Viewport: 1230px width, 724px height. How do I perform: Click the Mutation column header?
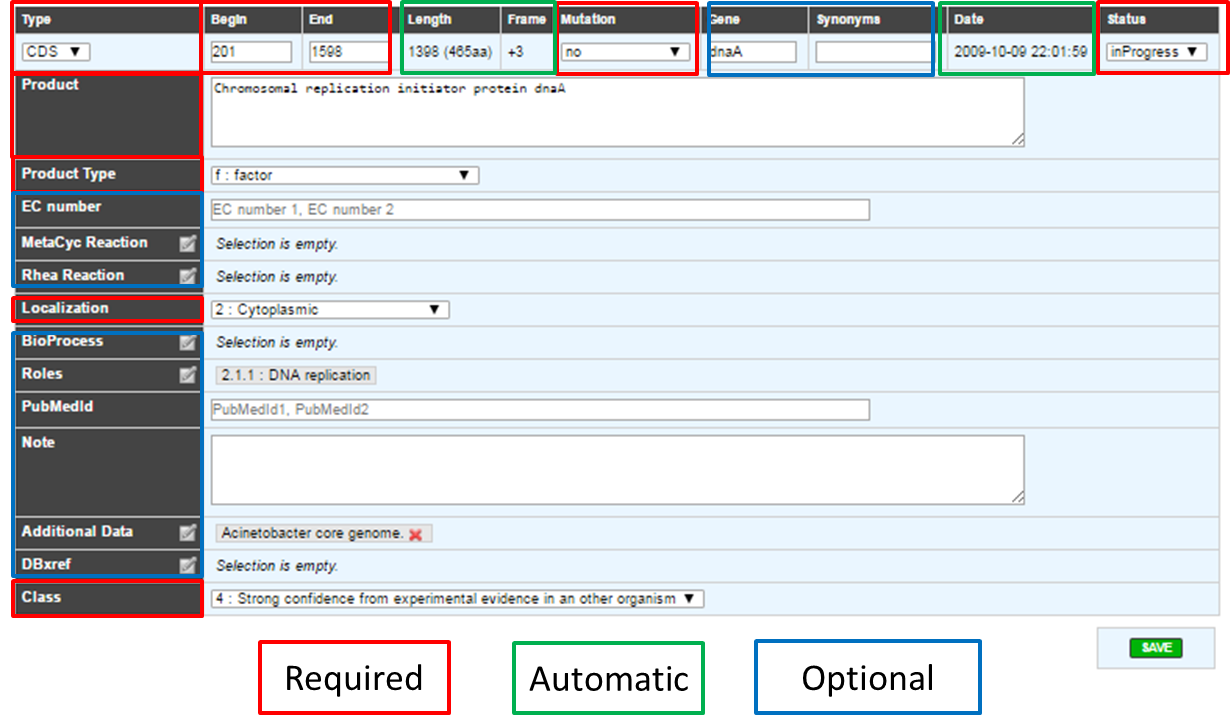point(588,19)
